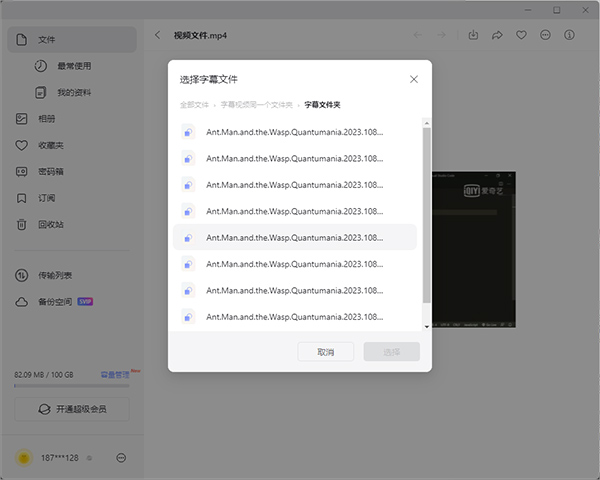600x480 pixels.
Task: Click the three-dot icon beside account 187***128
Action: pos(121,457)
